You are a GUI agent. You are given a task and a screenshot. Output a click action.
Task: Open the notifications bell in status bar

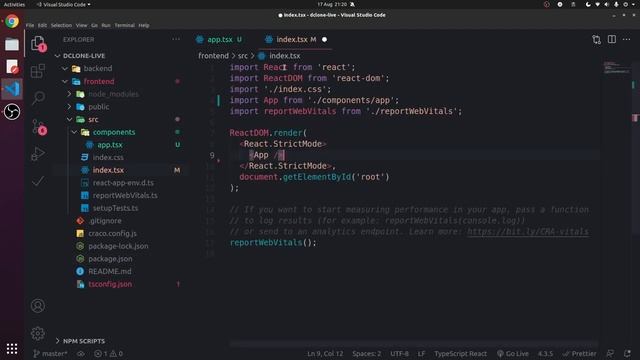pos(627,353)
